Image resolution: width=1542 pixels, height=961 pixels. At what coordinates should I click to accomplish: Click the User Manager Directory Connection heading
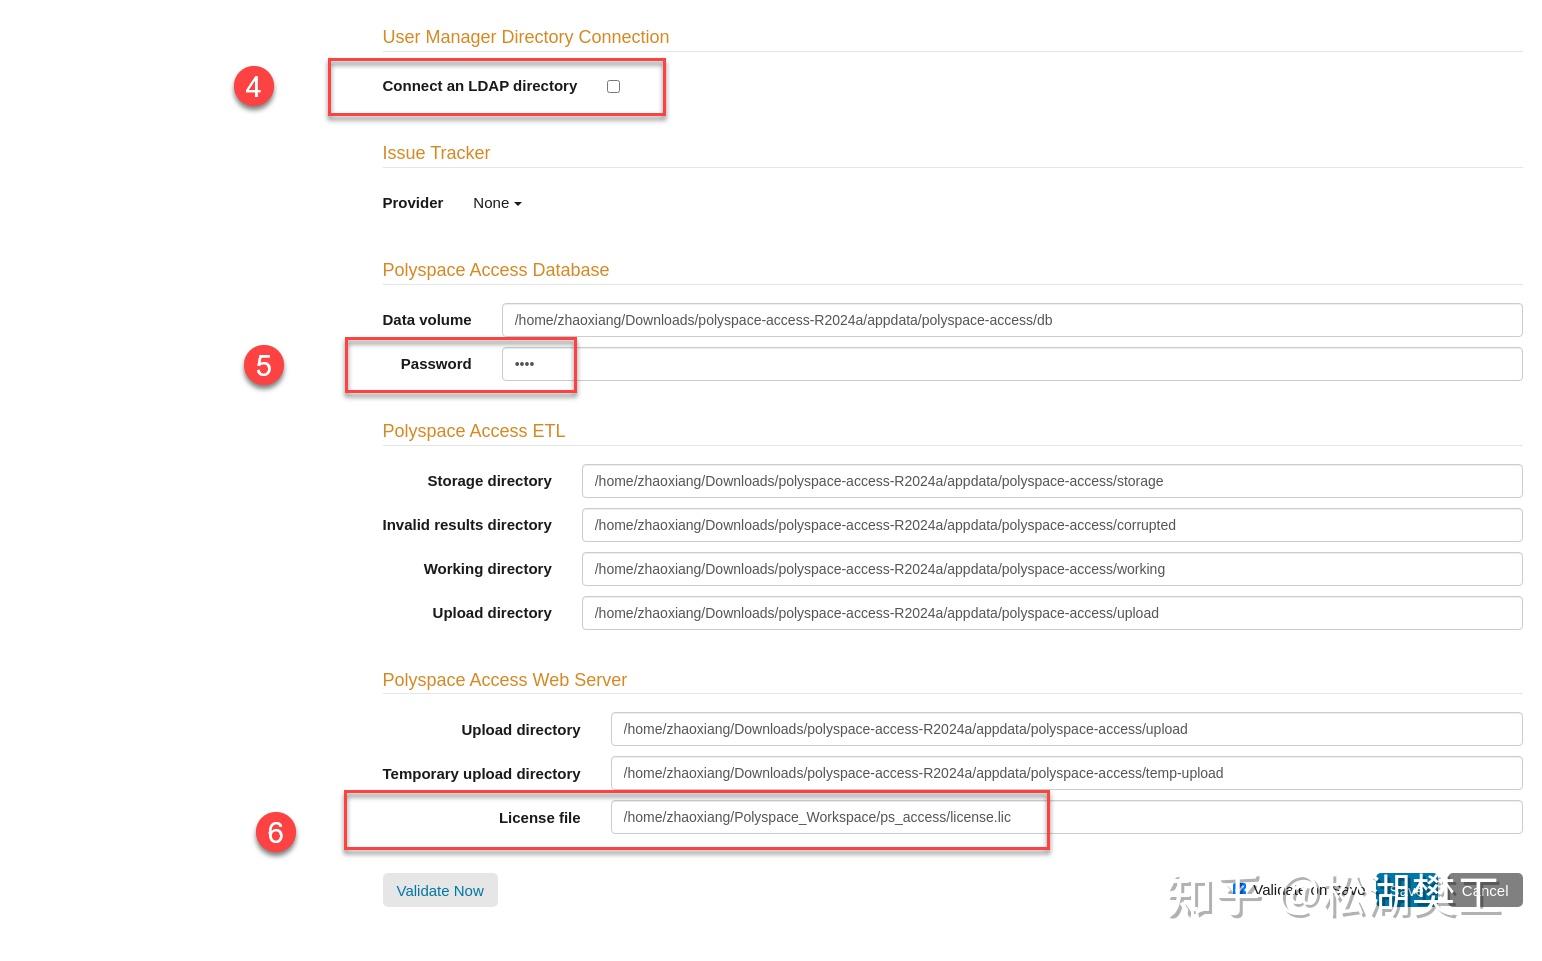click(525, 37)
